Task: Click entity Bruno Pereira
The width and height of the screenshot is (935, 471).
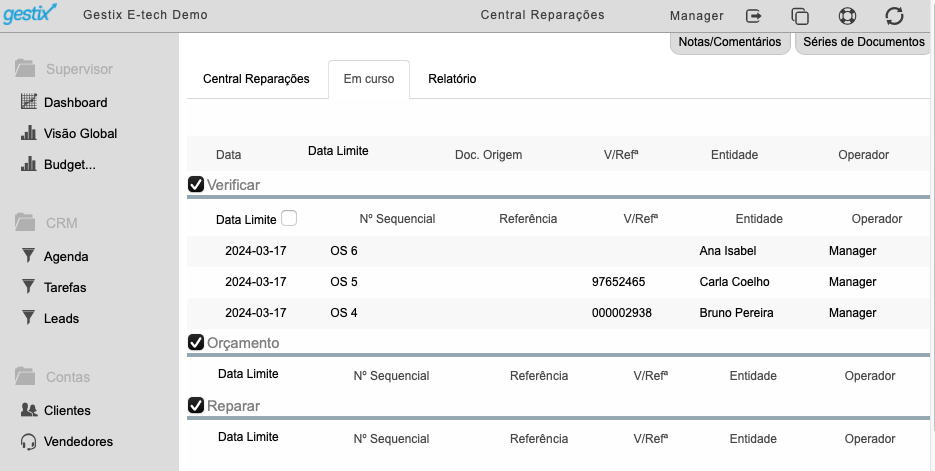Action: coord(736,313)
